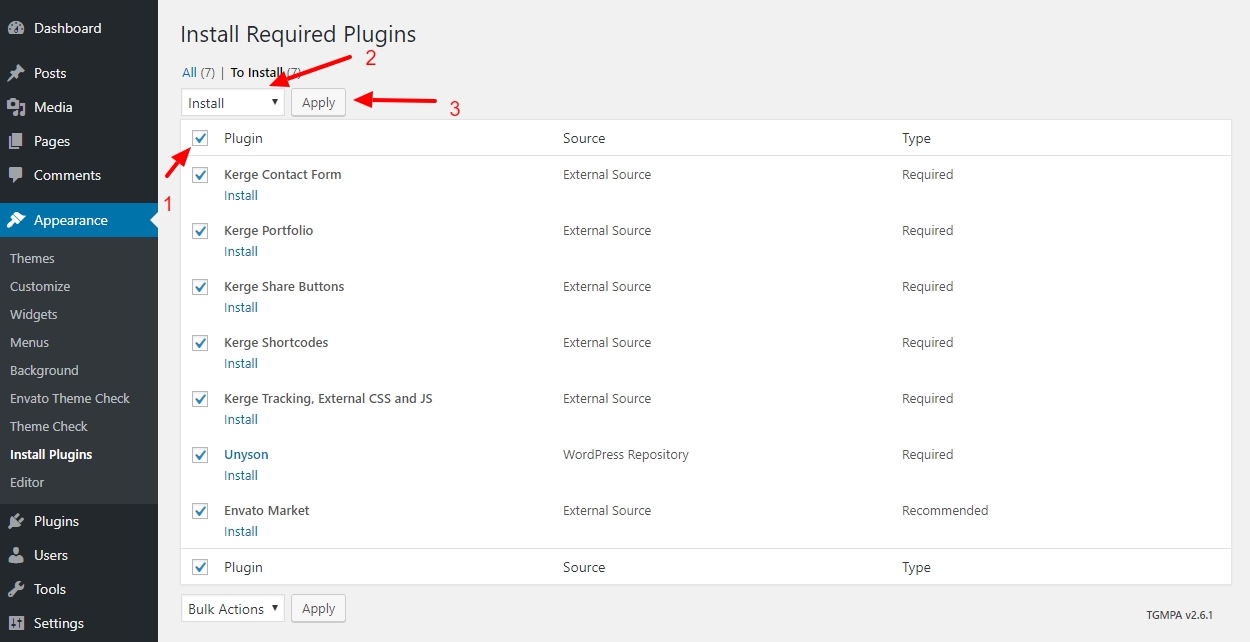Click the Tools wrench icon
The height and width of the screenshot is (642, 1250).
point(16,589)
